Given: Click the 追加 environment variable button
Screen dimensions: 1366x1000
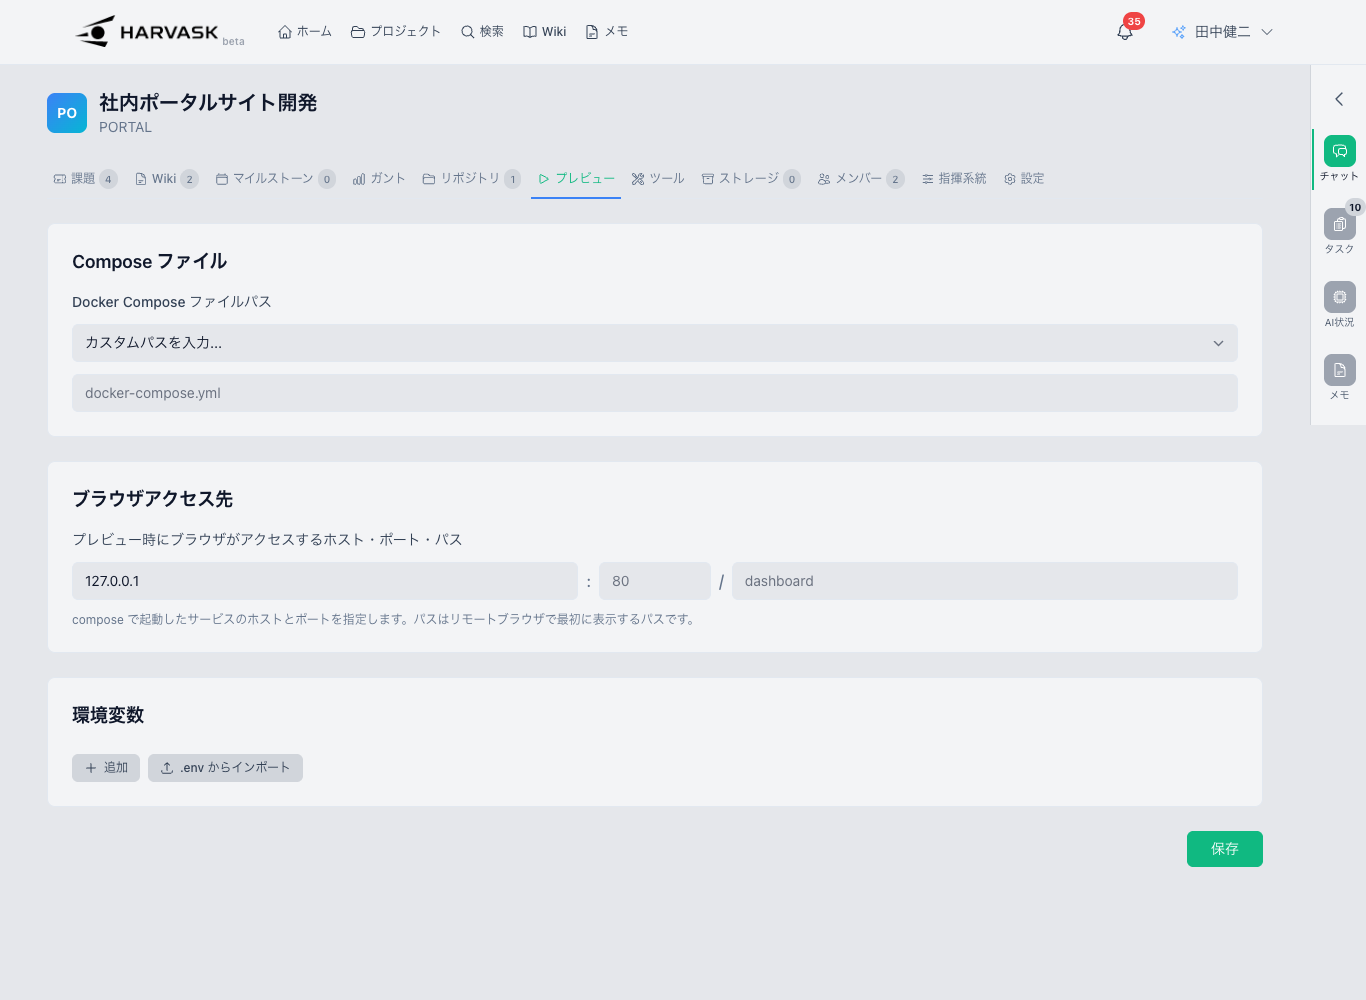Looking at the screenshot, I should click(106, 768).
